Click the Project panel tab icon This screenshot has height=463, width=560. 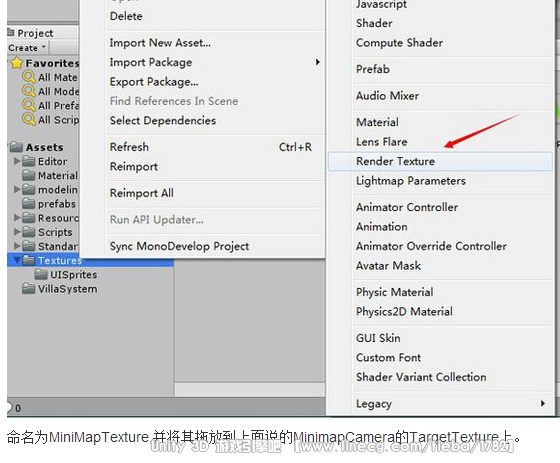(x=11, y=33)
